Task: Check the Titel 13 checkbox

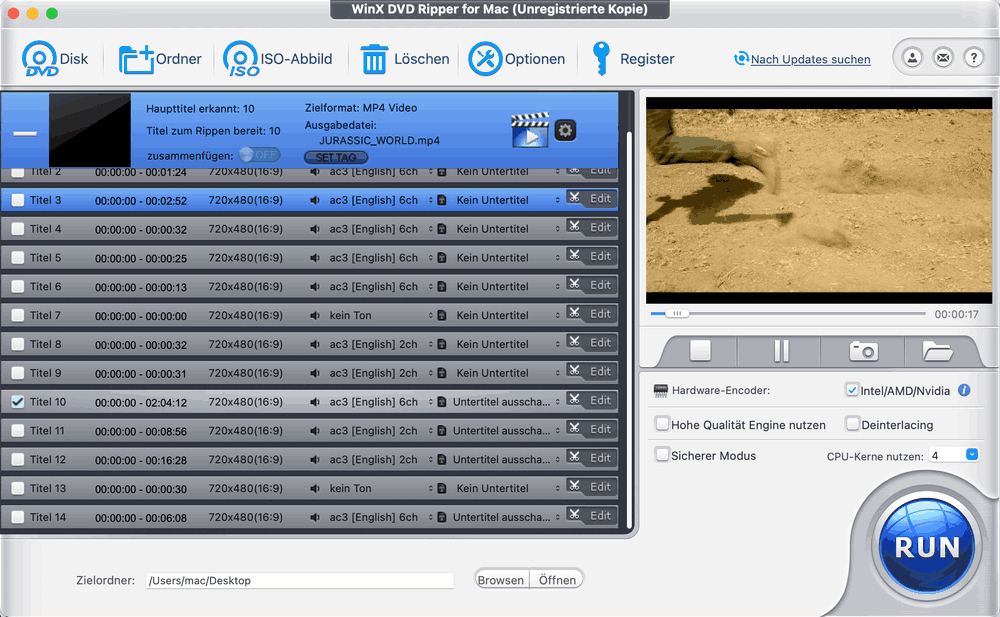Action: pyautogui.click(x=18, y=488)
